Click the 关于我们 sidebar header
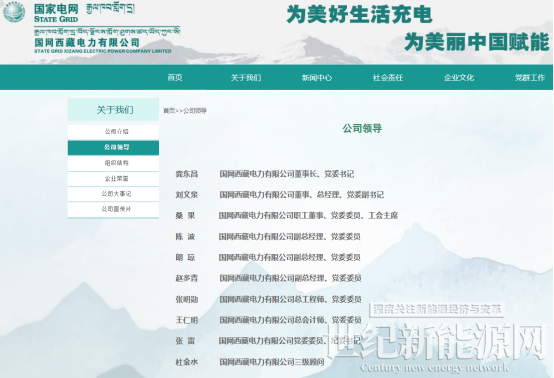This screenshot has width=554, height=378. click(x=113, y=110)
